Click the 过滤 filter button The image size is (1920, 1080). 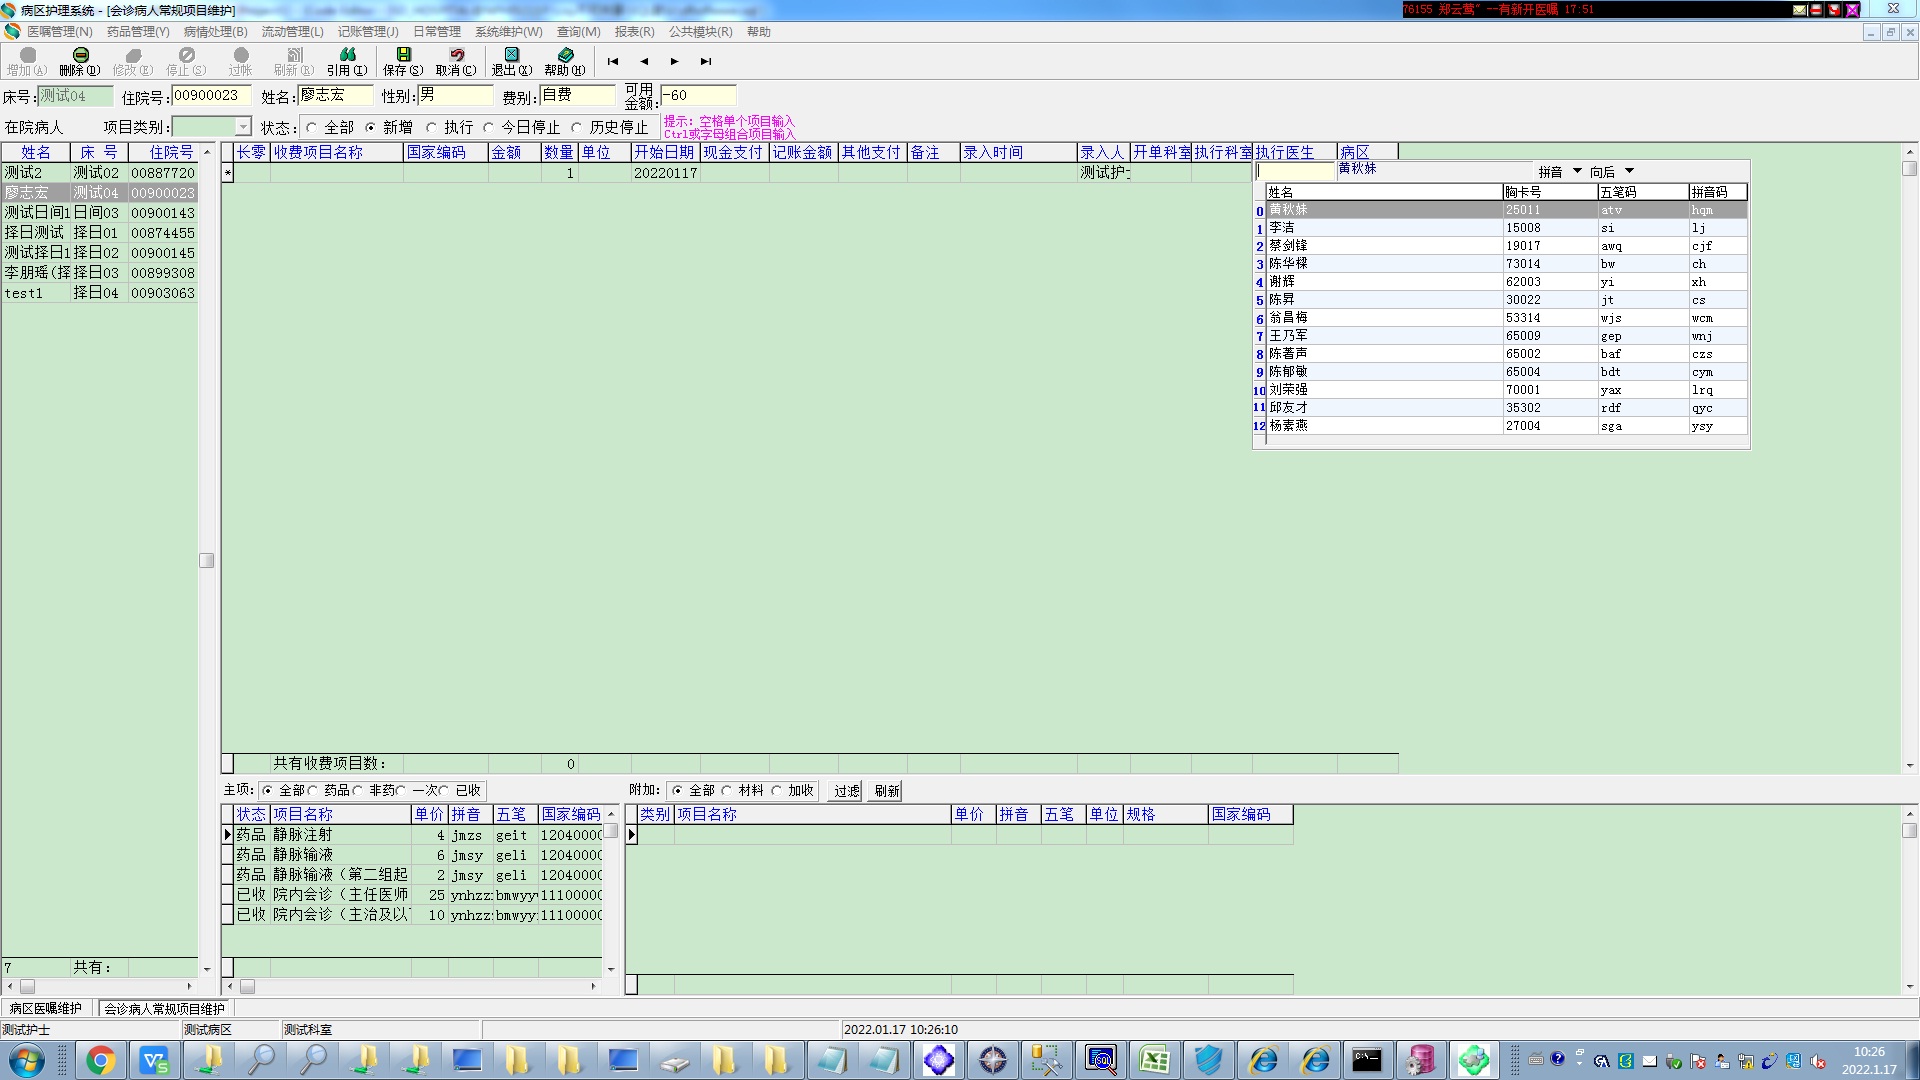(846, 791)
